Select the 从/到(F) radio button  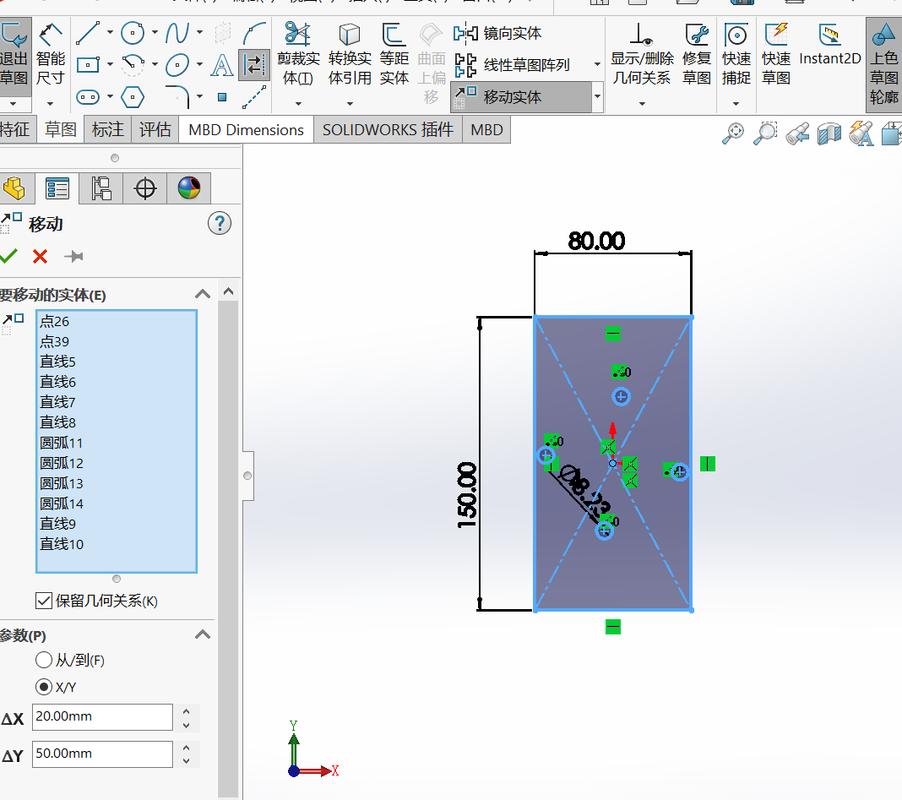pyautogui.click(x=43, y=660)
